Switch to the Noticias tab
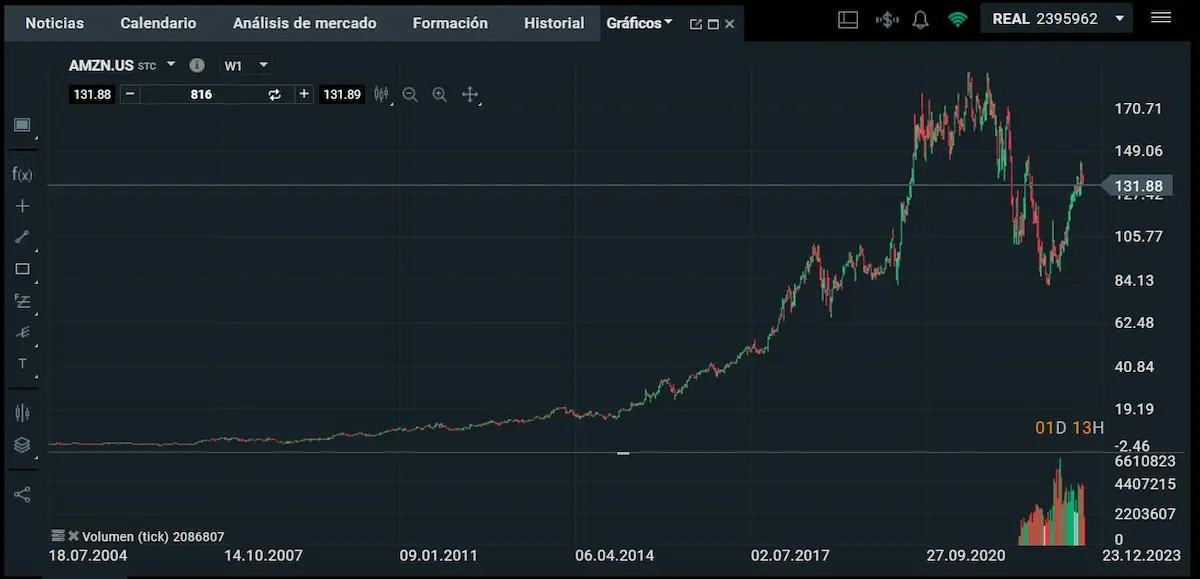The image size is (1200, 579). tap(55, 22)
